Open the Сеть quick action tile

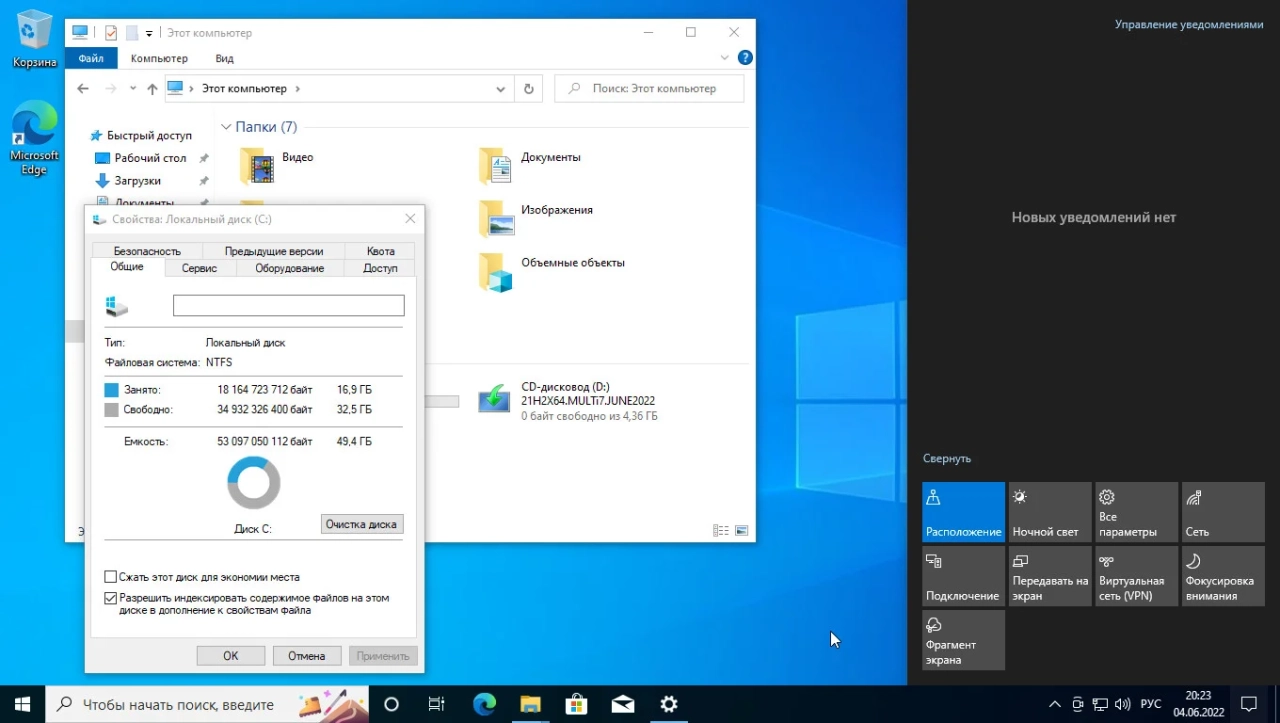(x=1223, y=512)
